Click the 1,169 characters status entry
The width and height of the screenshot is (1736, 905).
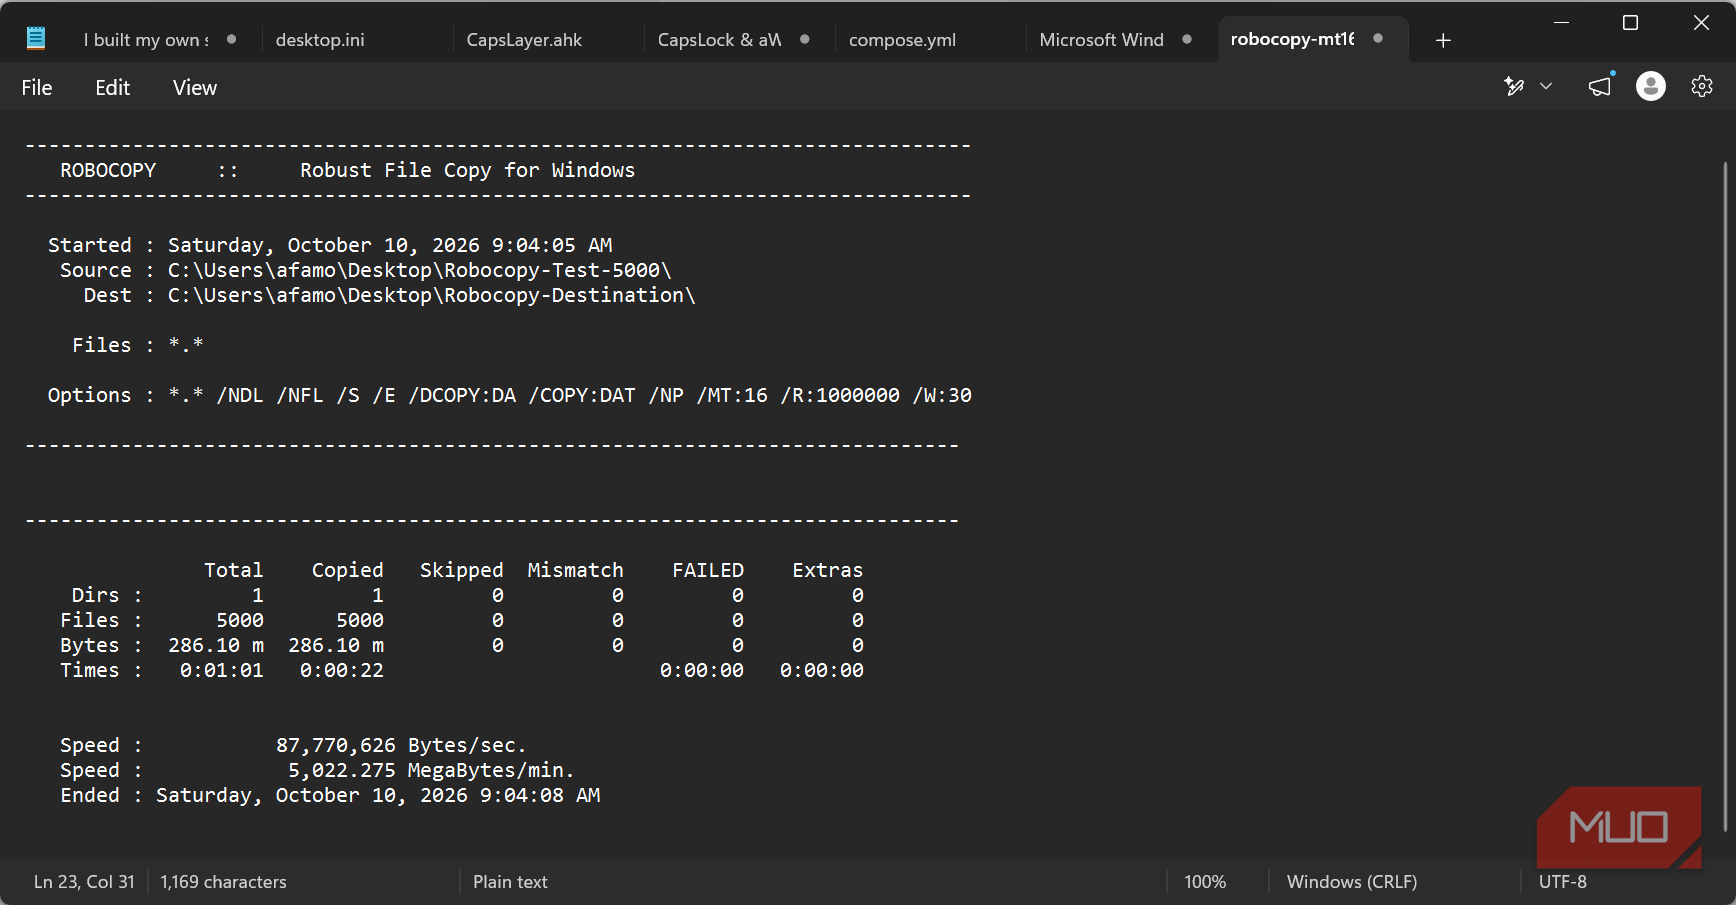point(223,882)
